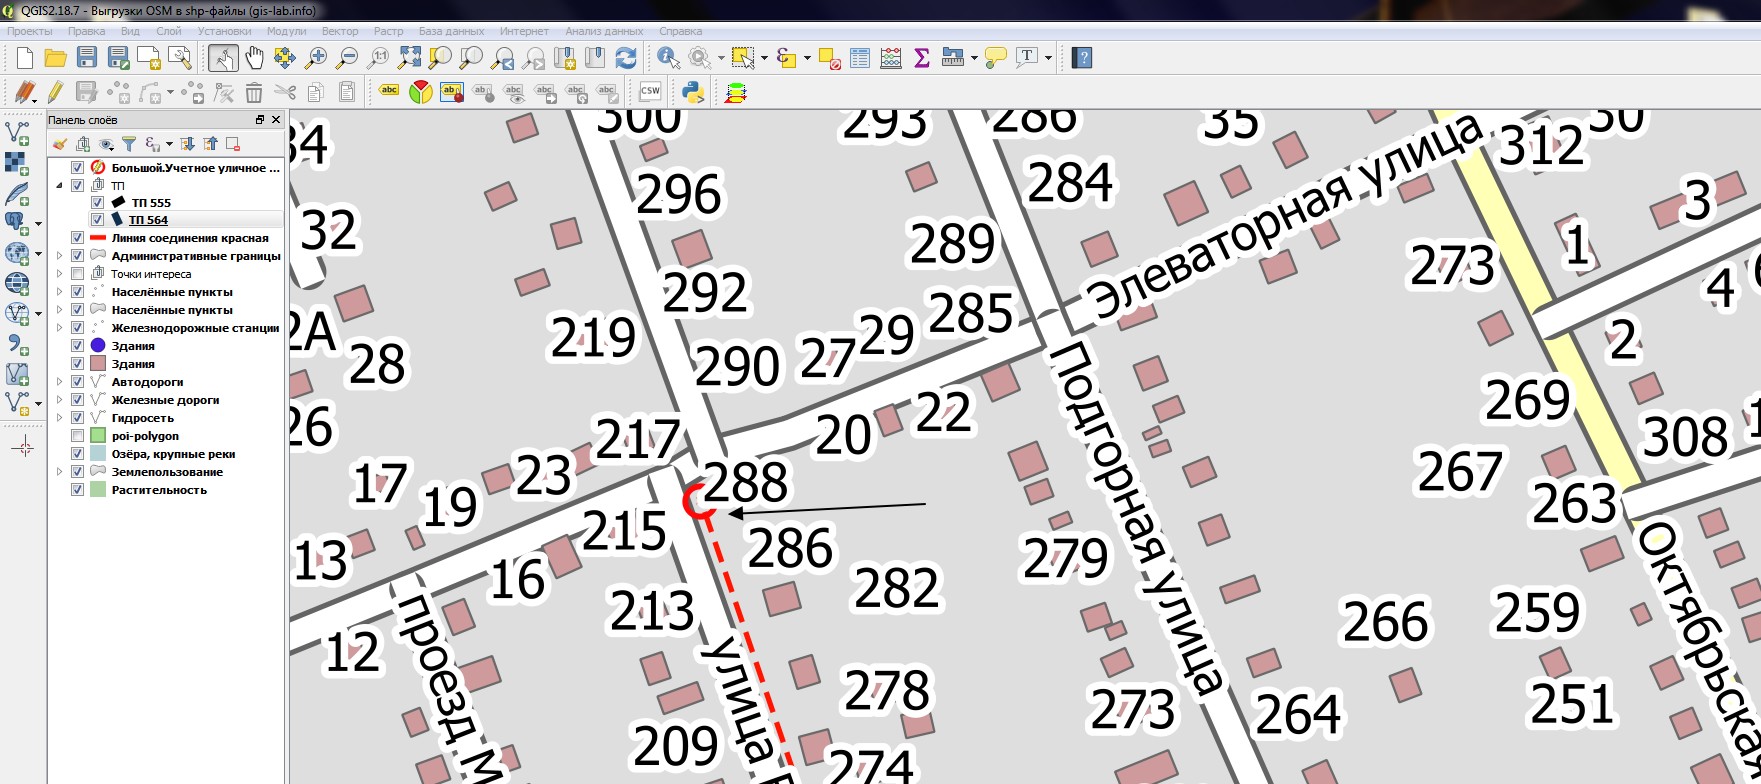The width and height of the screenshot is (1761, 784).
Task: Click the Add Vector Layer icon
Action: tap(18, 132)
